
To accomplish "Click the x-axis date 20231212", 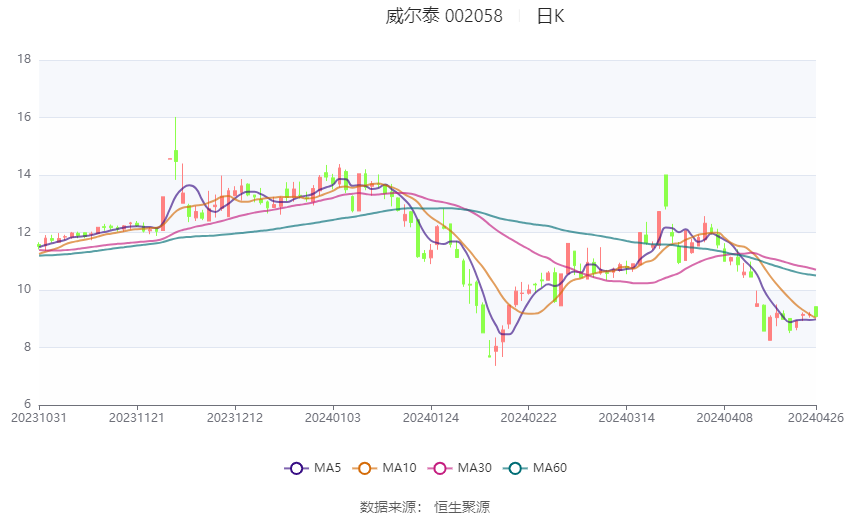I will coord(235,418).
